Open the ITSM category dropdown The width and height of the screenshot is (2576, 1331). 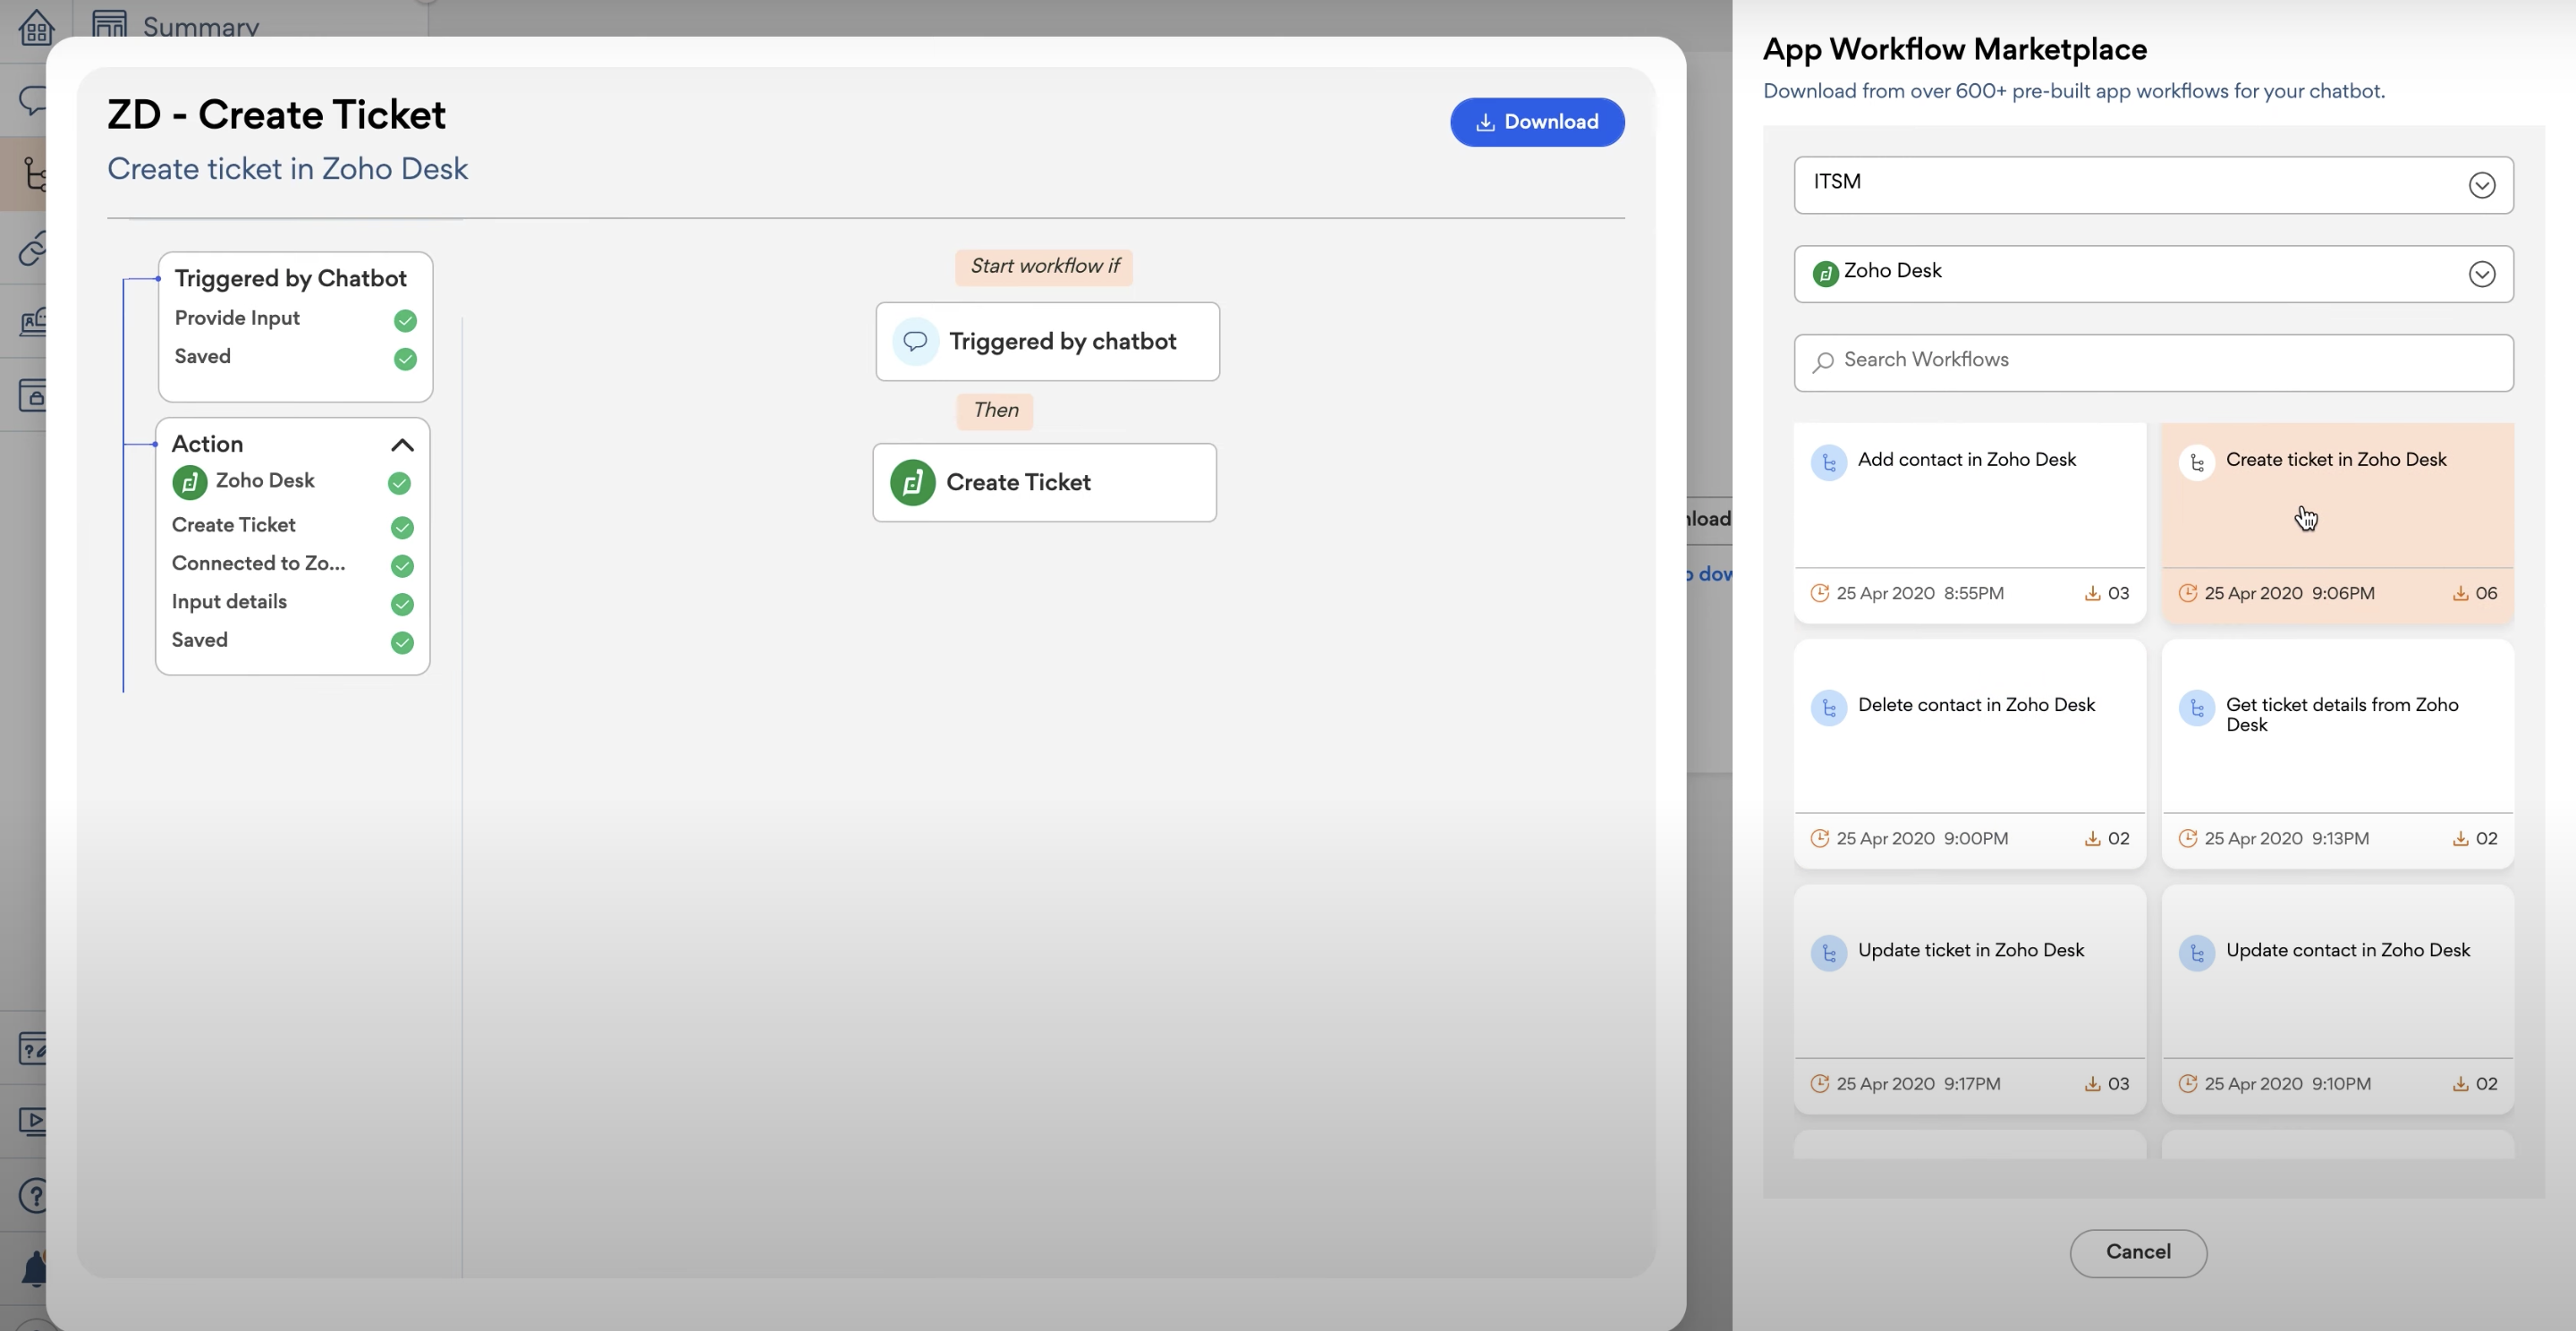pos(2152,185)
